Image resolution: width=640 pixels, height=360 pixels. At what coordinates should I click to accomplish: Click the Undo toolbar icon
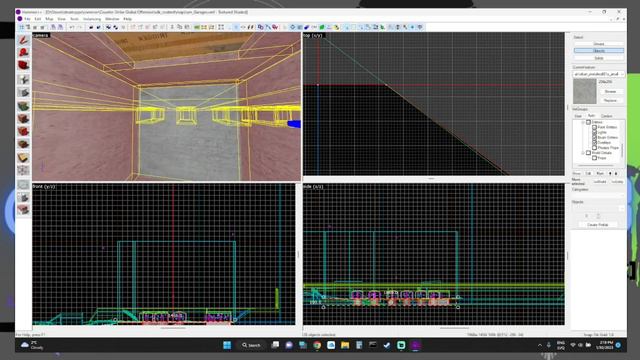[72, 27]
